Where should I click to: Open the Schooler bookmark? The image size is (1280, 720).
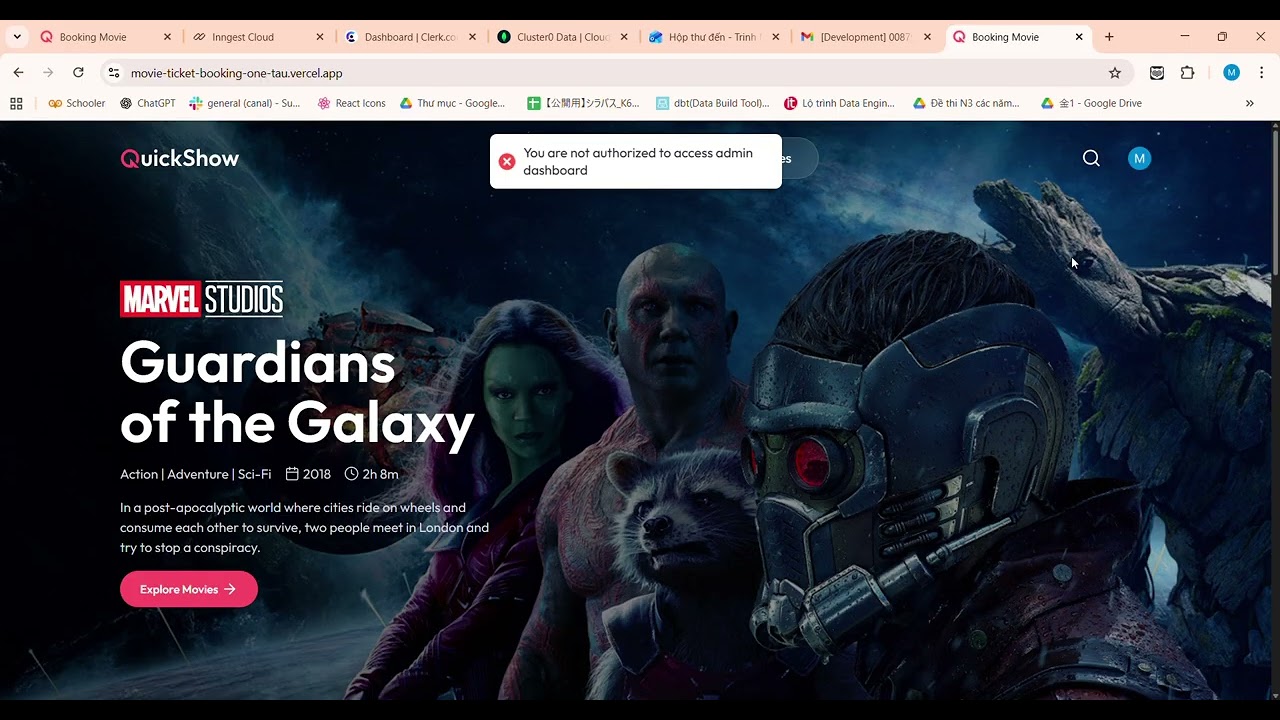pyautogui.click(x=77, y=103)
